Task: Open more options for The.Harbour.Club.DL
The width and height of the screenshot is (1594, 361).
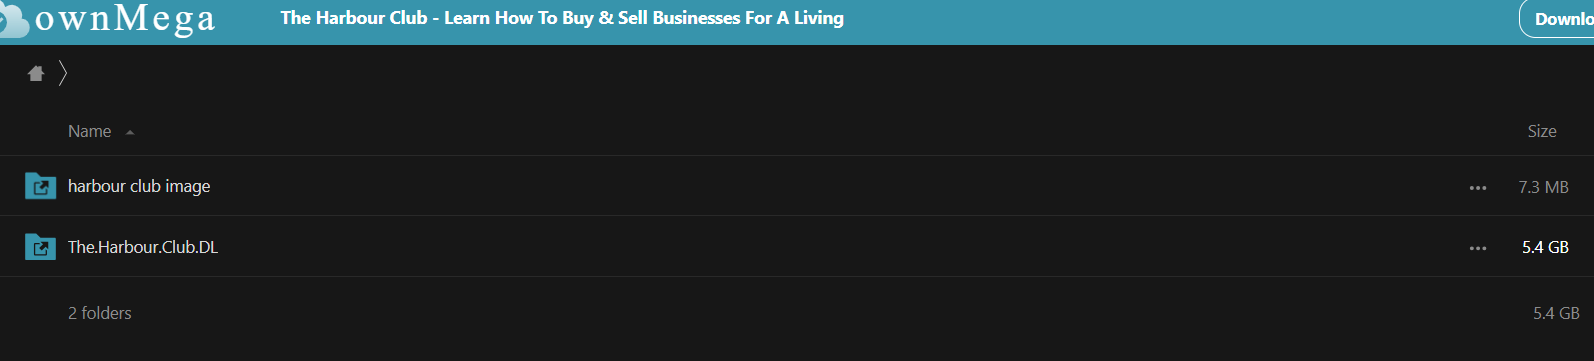Action: [x=1478, y=248]
